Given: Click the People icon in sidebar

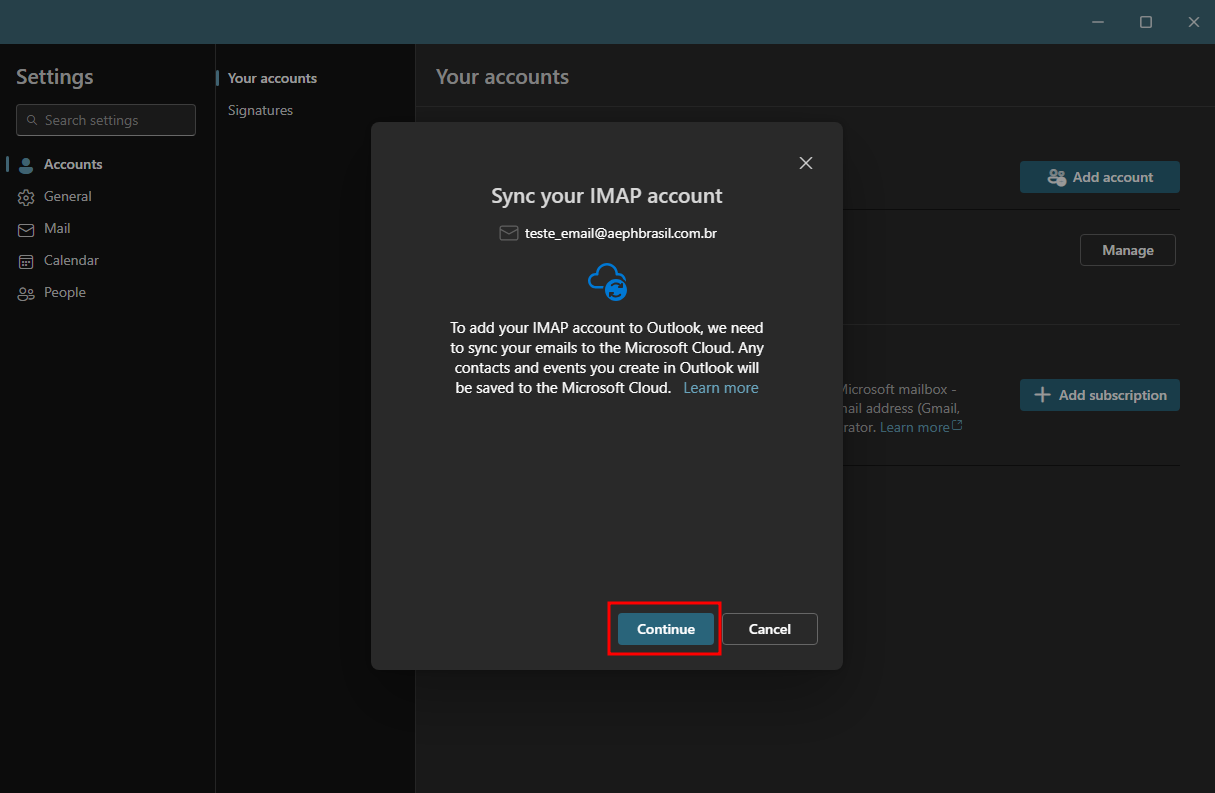Looking at the screenshot, I should click(x=26, y=293).
